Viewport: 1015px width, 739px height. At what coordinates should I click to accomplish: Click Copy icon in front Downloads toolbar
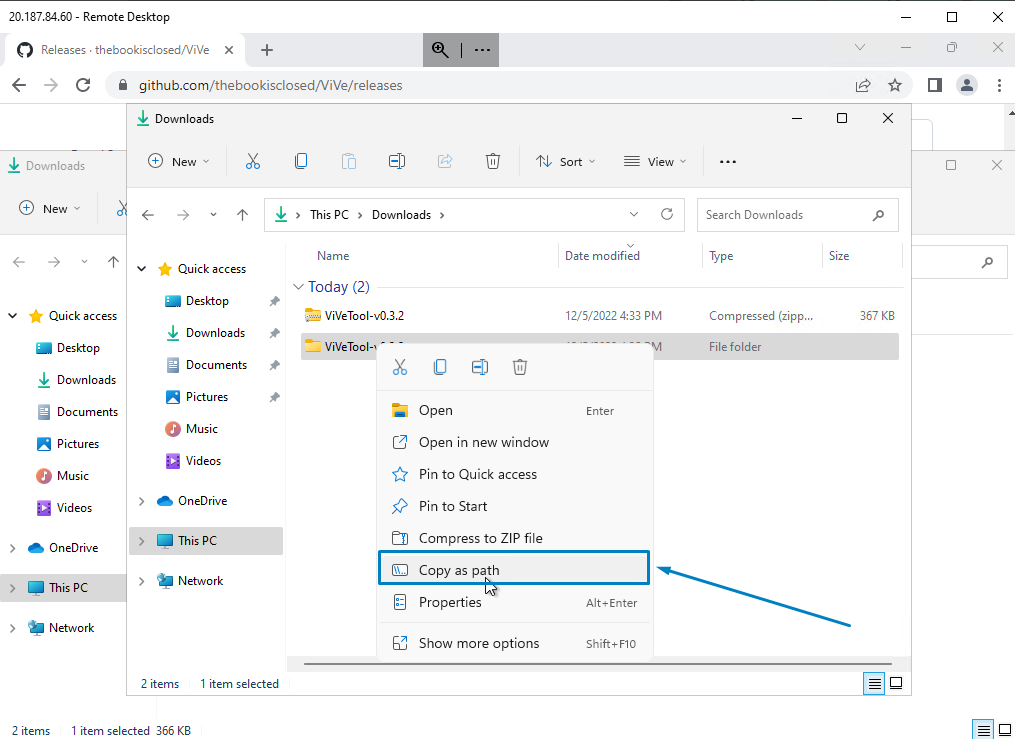coord(301,161)
